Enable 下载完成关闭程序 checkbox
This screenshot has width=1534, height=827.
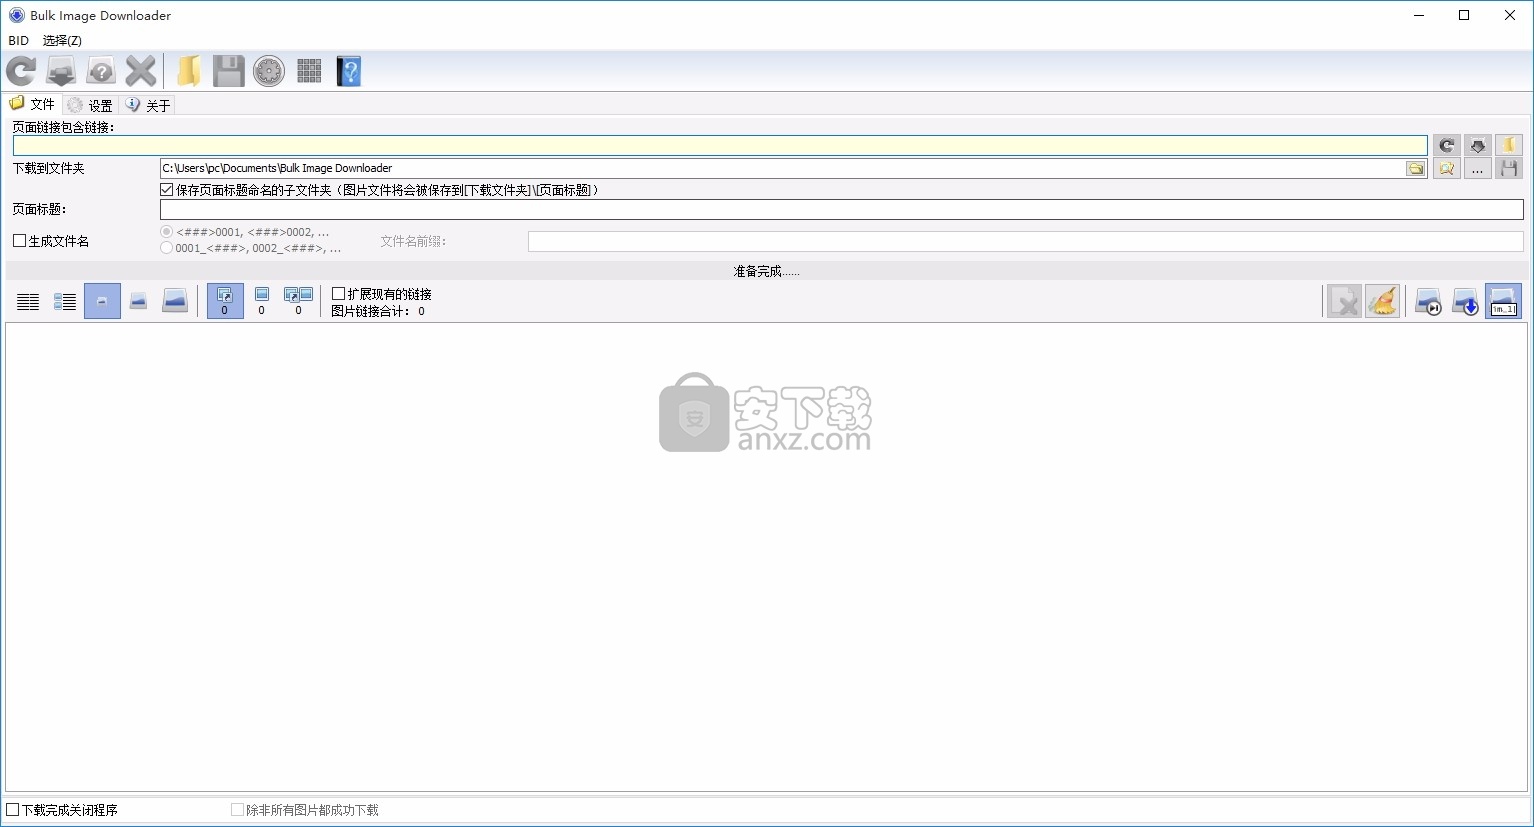pyautogui.click(x=13, y=810)
